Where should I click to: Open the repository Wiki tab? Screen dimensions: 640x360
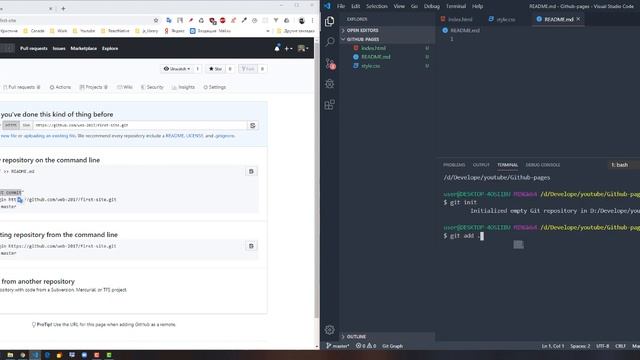124,87
